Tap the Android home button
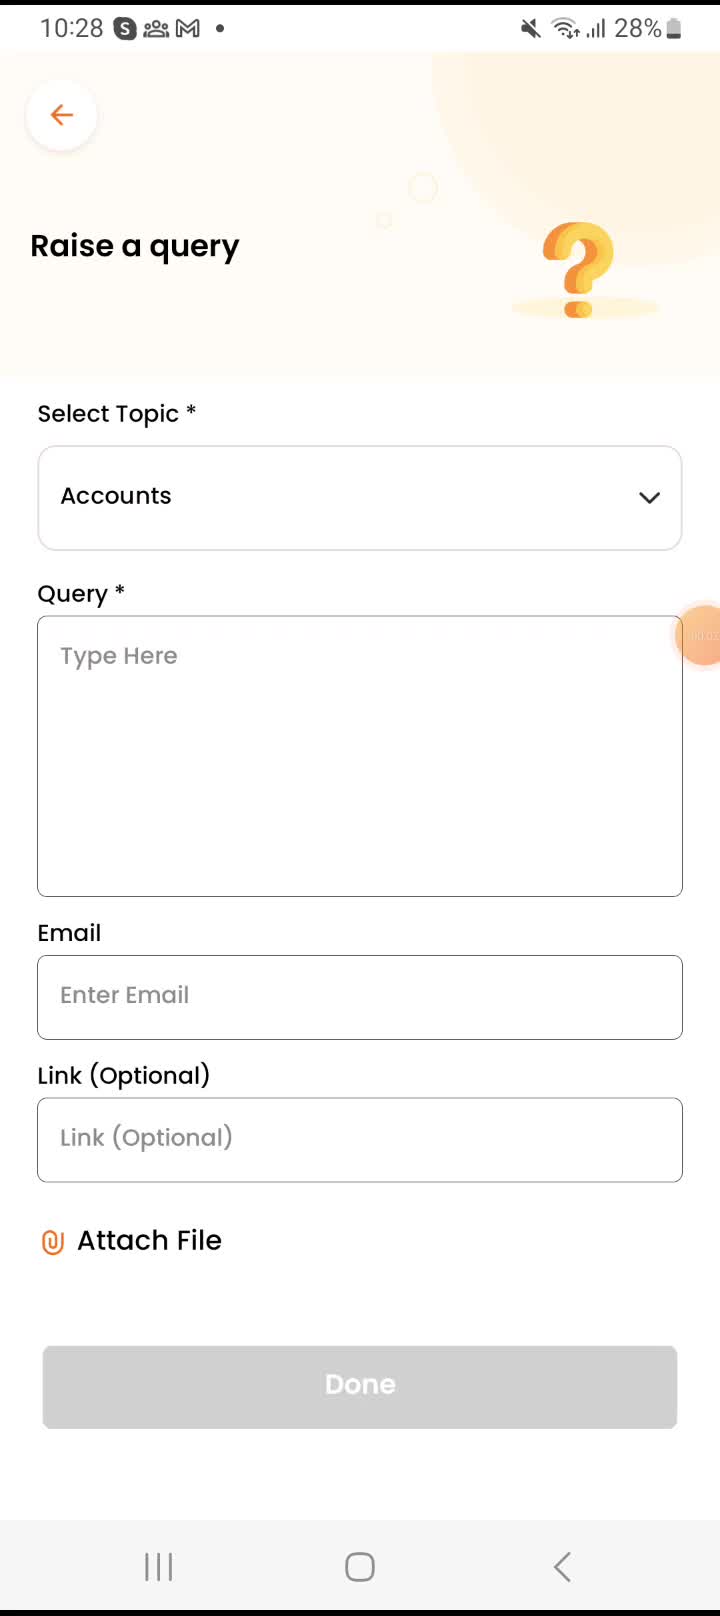Viewport: 720px width, 1616px height. coord(360,1567)
